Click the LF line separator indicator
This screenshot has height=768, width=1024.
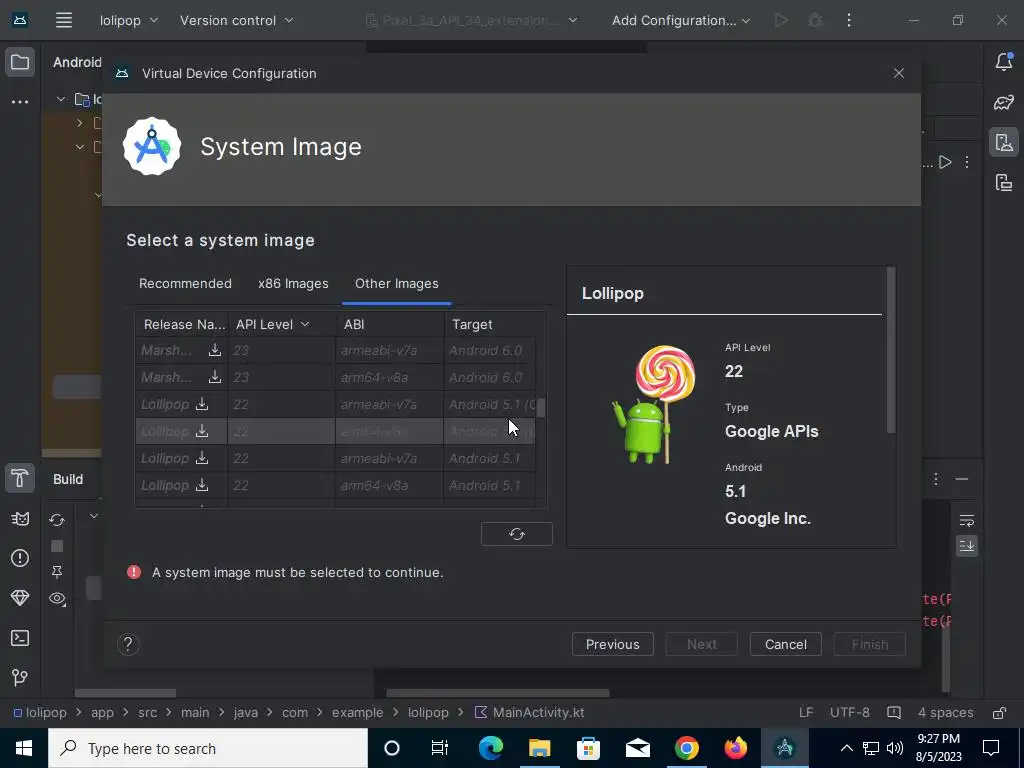click(x=806, y=712)
